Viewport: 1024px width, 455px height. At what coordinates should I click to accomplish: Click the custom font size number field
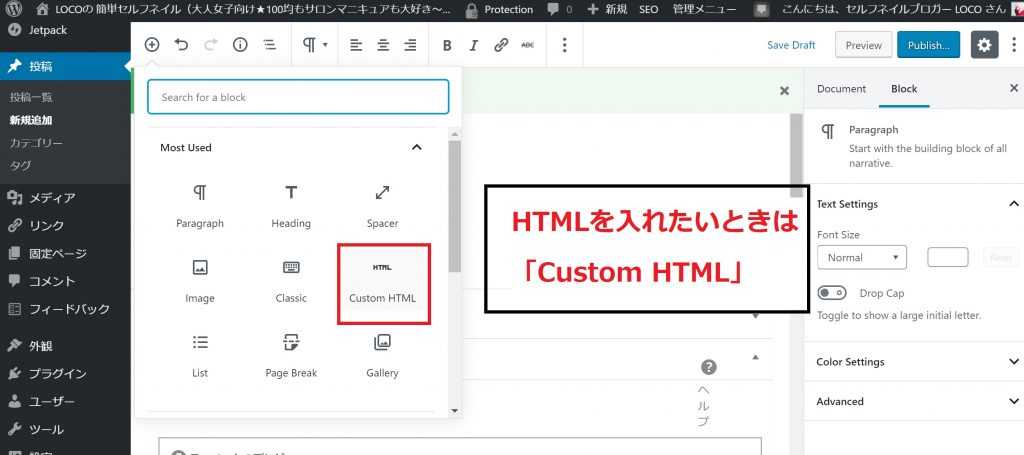point(948,257)
